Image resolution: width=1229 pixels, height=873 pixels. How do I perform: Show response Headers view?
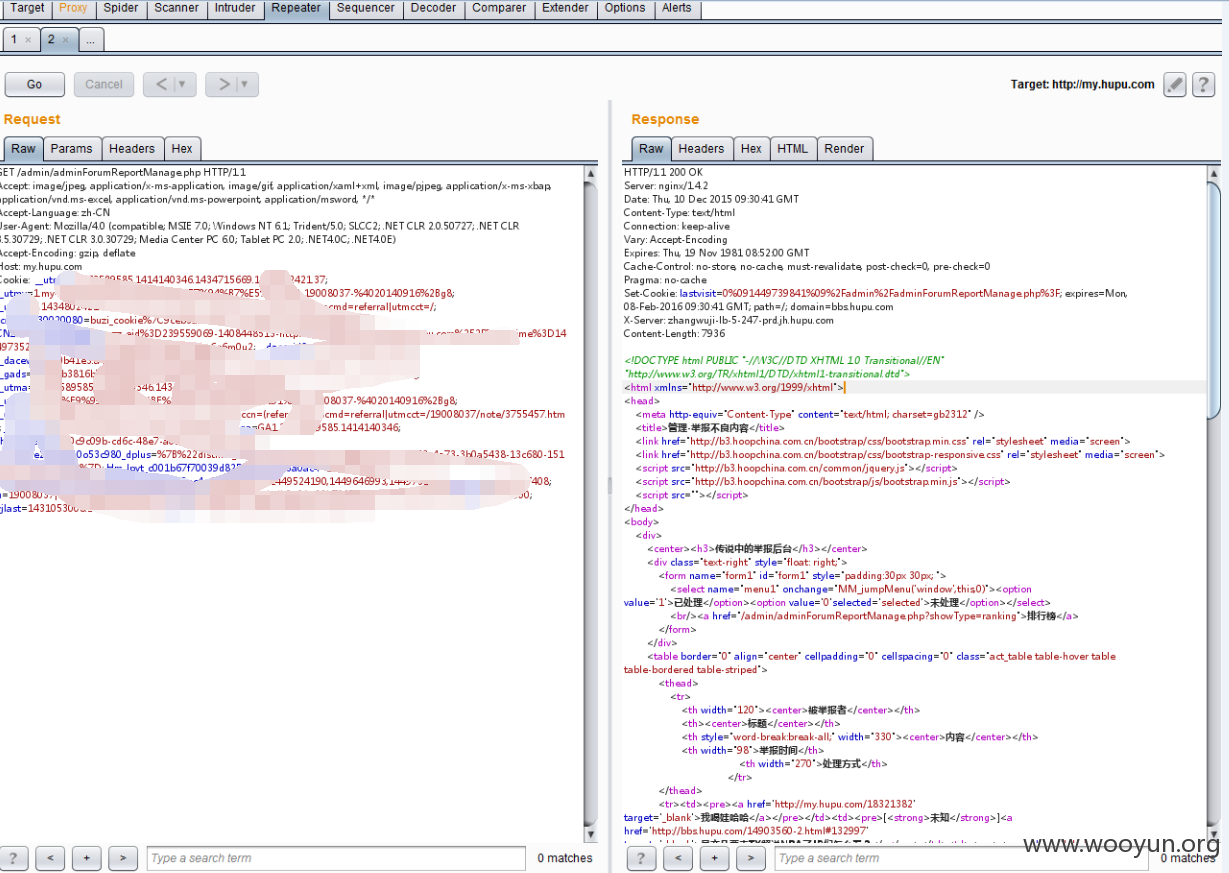tap(701, 149)
